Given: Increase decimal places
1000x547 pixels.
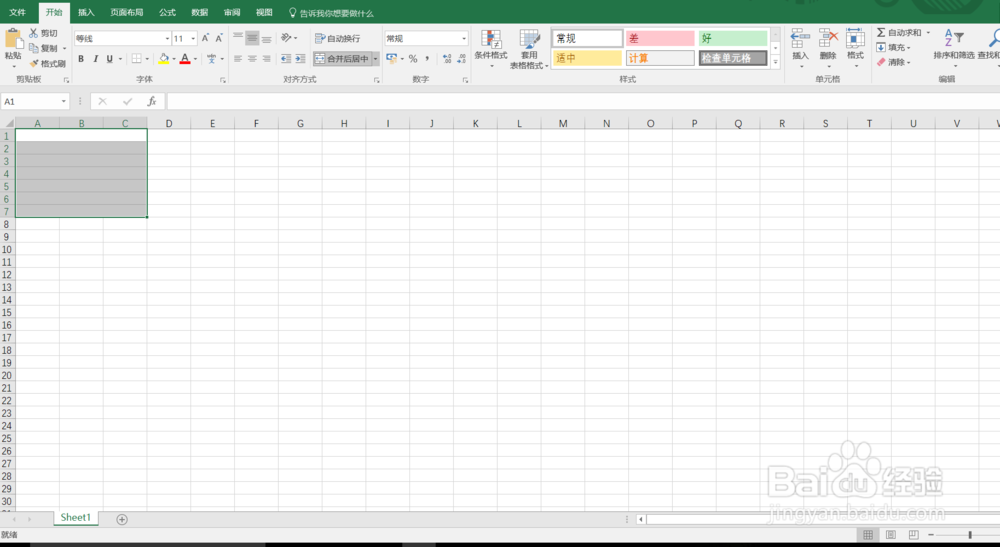Looking at the screenshot, I should tap(447, 59).
